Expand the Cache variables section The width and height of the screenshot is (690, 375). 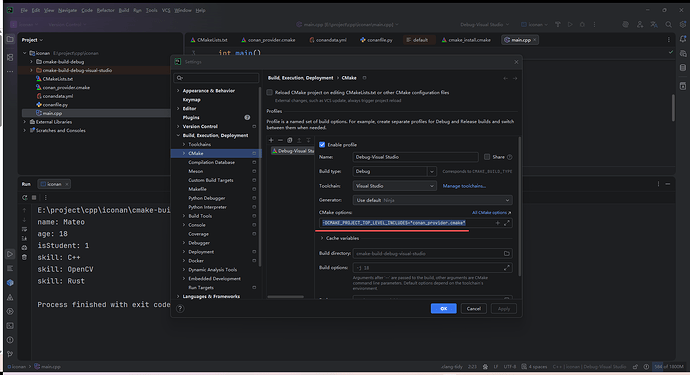point(322,239)
